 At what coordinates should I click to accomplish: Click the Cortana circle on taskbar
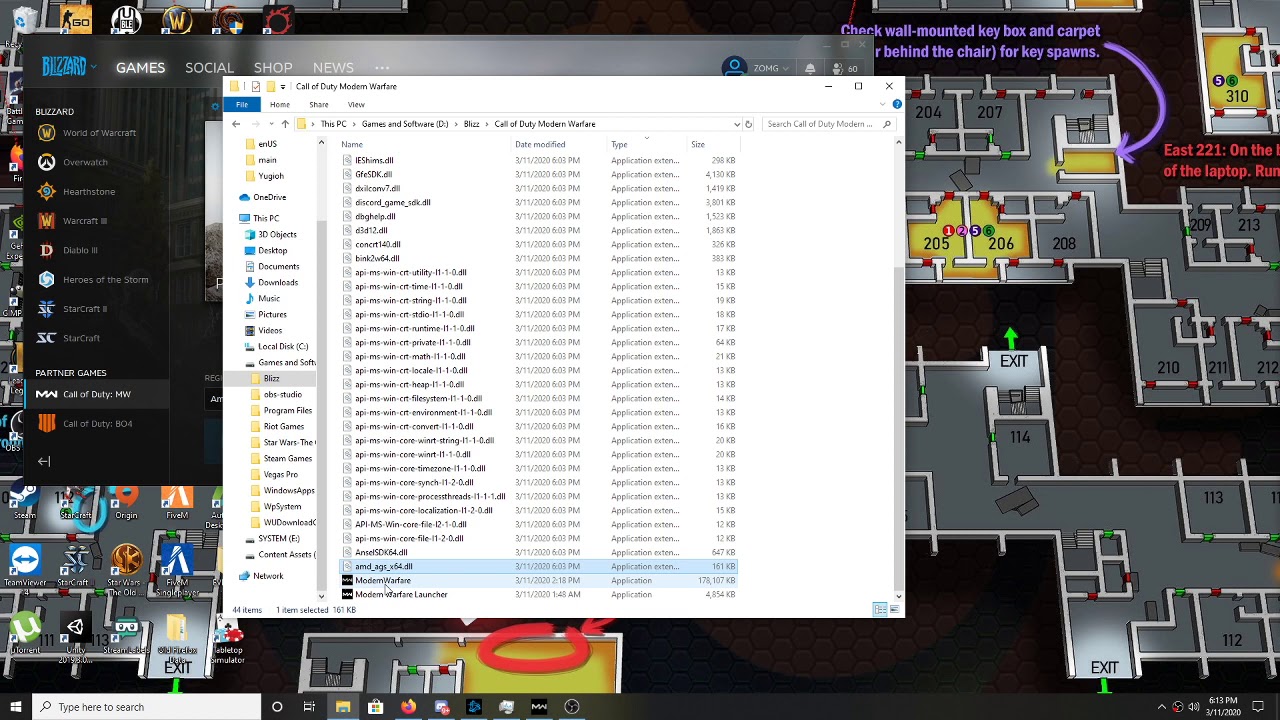coord(277,707)
